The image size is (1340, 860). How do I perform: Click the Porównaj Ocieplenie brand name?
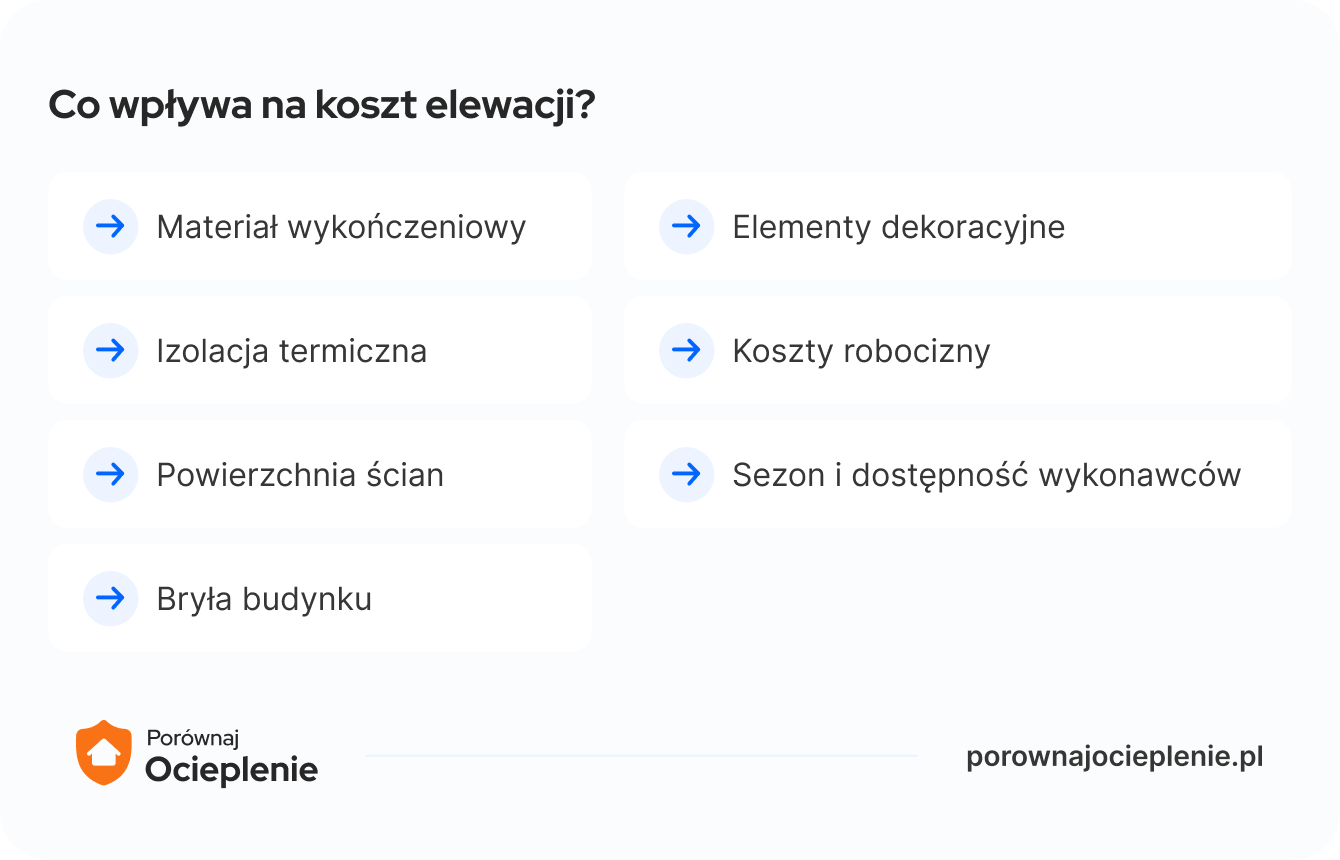coord(232,756)
